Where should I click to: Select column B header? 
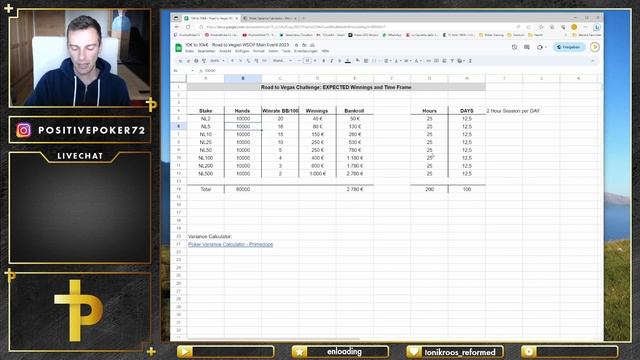(x=243, y=78)
